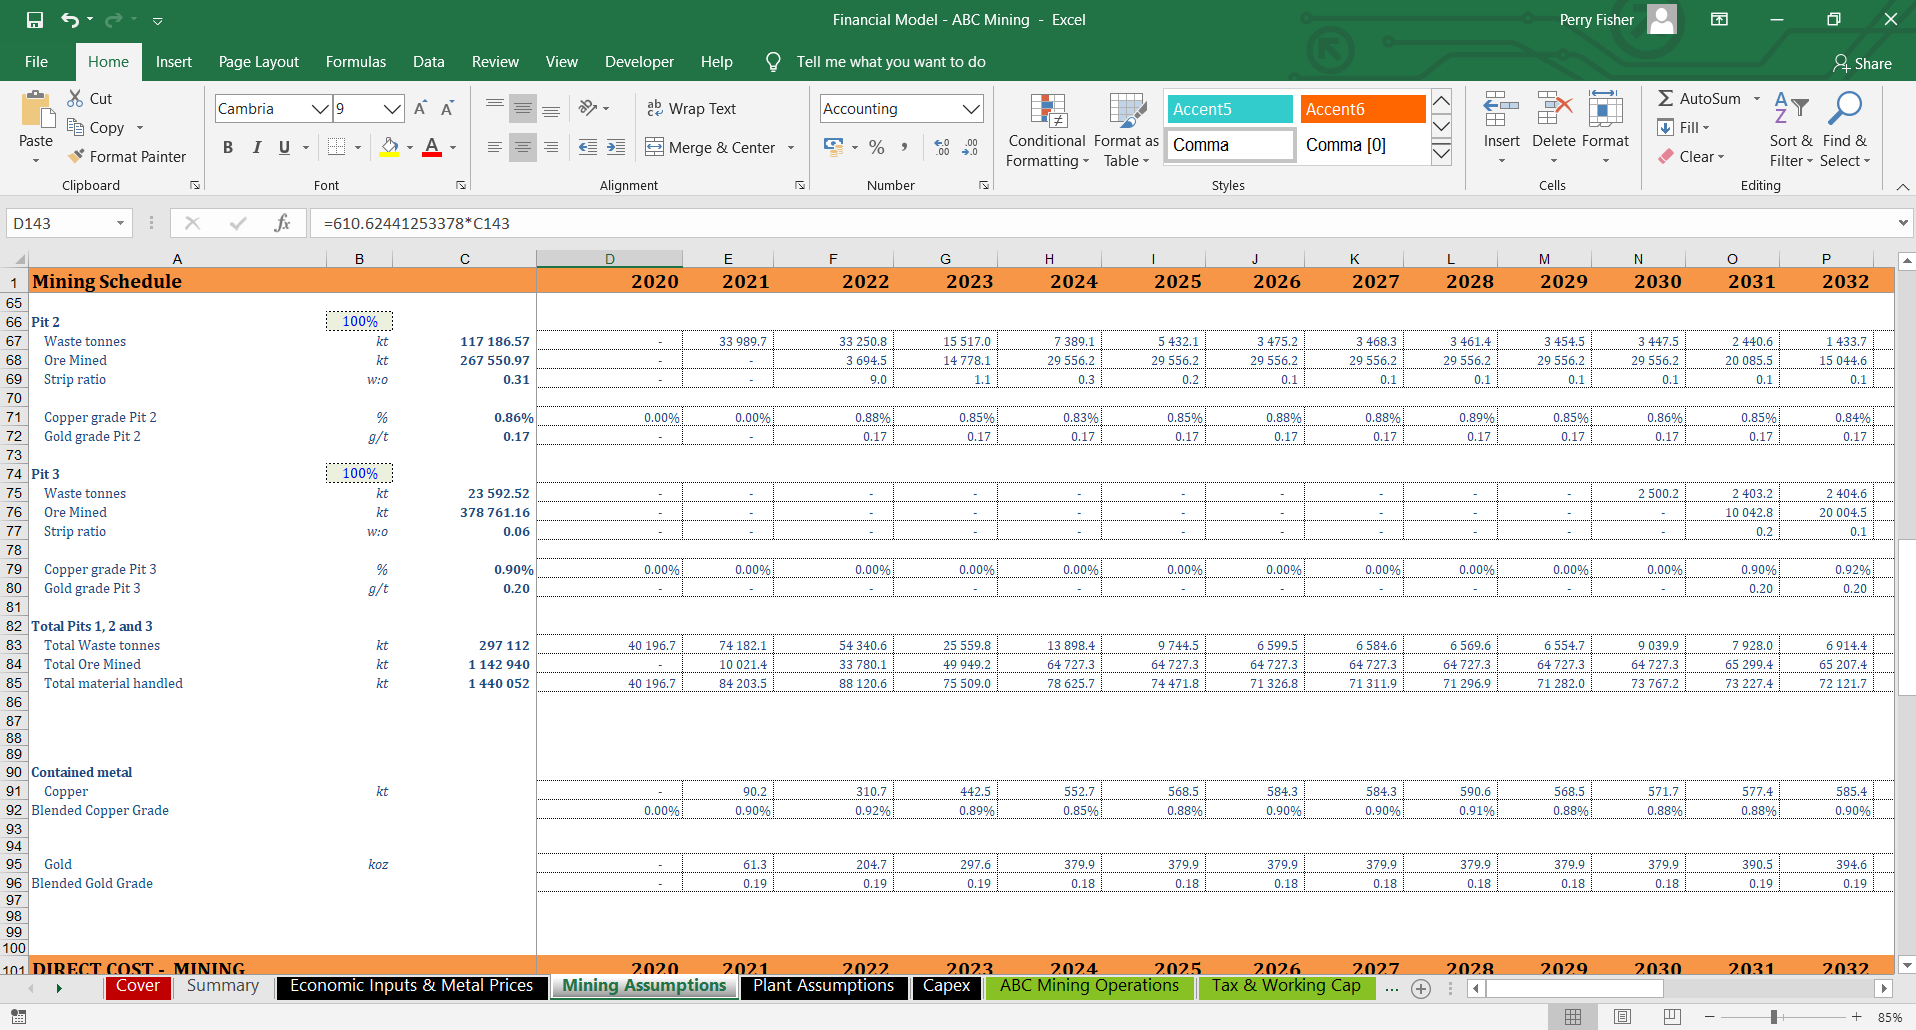Toggle Wrap Text
The width and height of the screenshot is (1916, 1030).
click(690, 108)
